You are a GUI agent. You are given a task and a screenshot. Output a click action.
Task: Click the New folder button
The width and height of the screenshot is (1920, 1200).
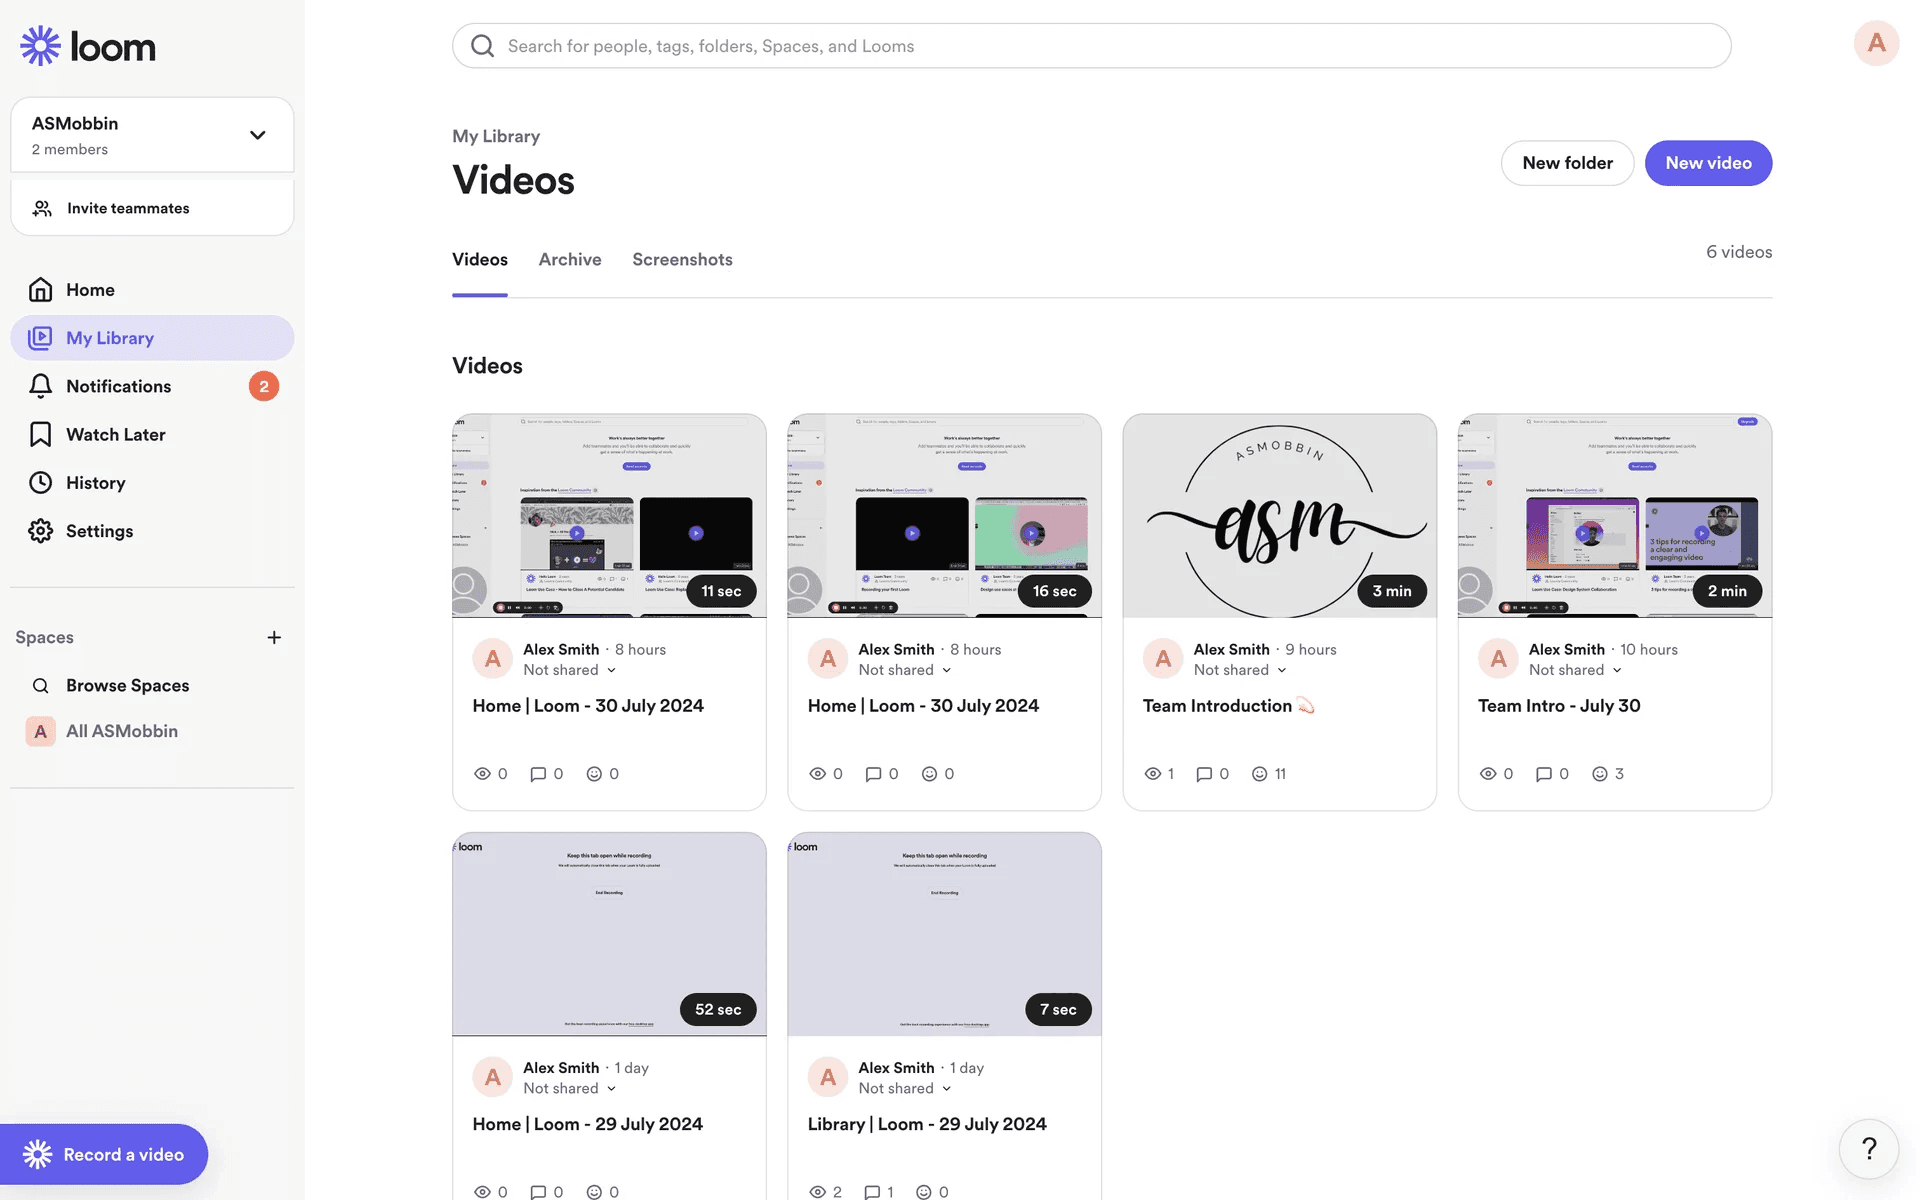tap(1567, 163)
